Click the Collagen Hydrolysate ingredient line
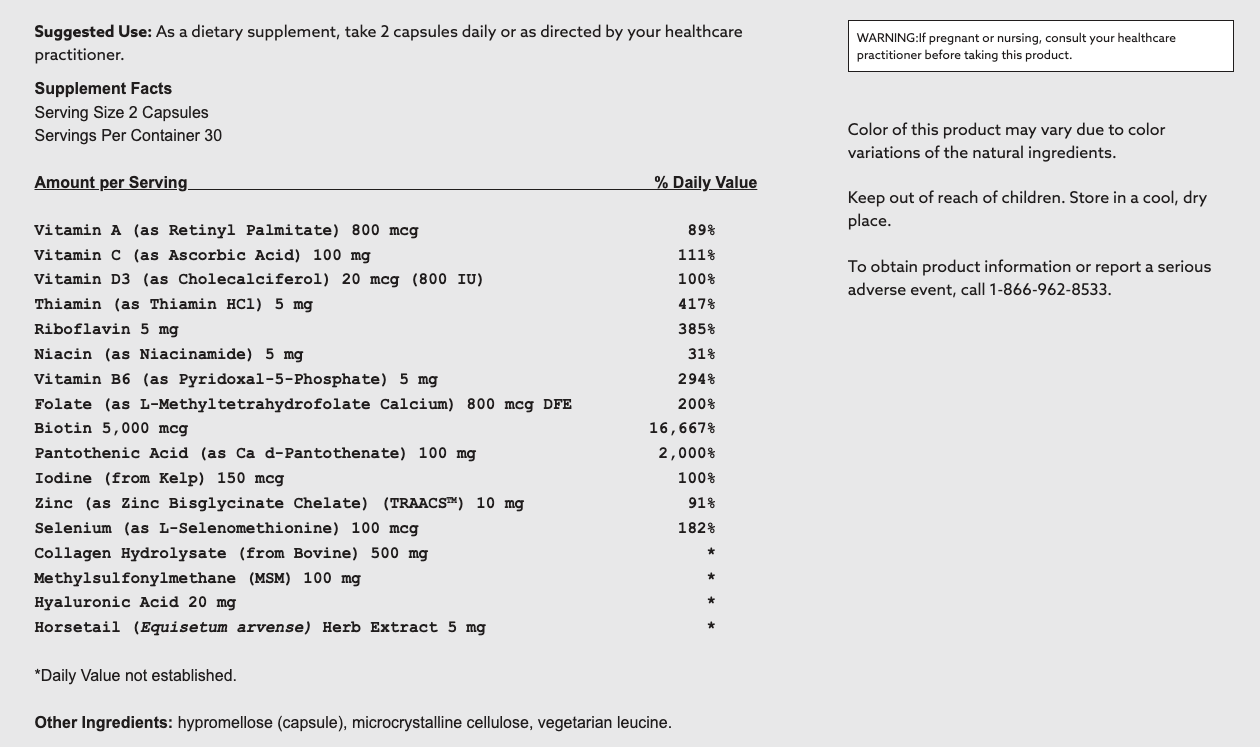Viewport: 1260px width, 747px height. (231, 554)
